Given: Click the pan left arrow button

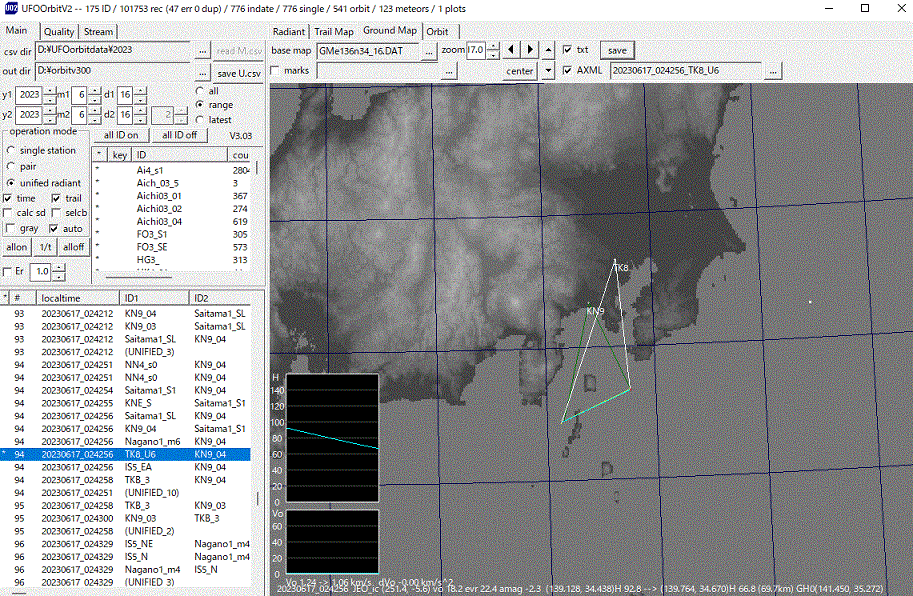Looking at the screenshot, I should click(513, 50).
